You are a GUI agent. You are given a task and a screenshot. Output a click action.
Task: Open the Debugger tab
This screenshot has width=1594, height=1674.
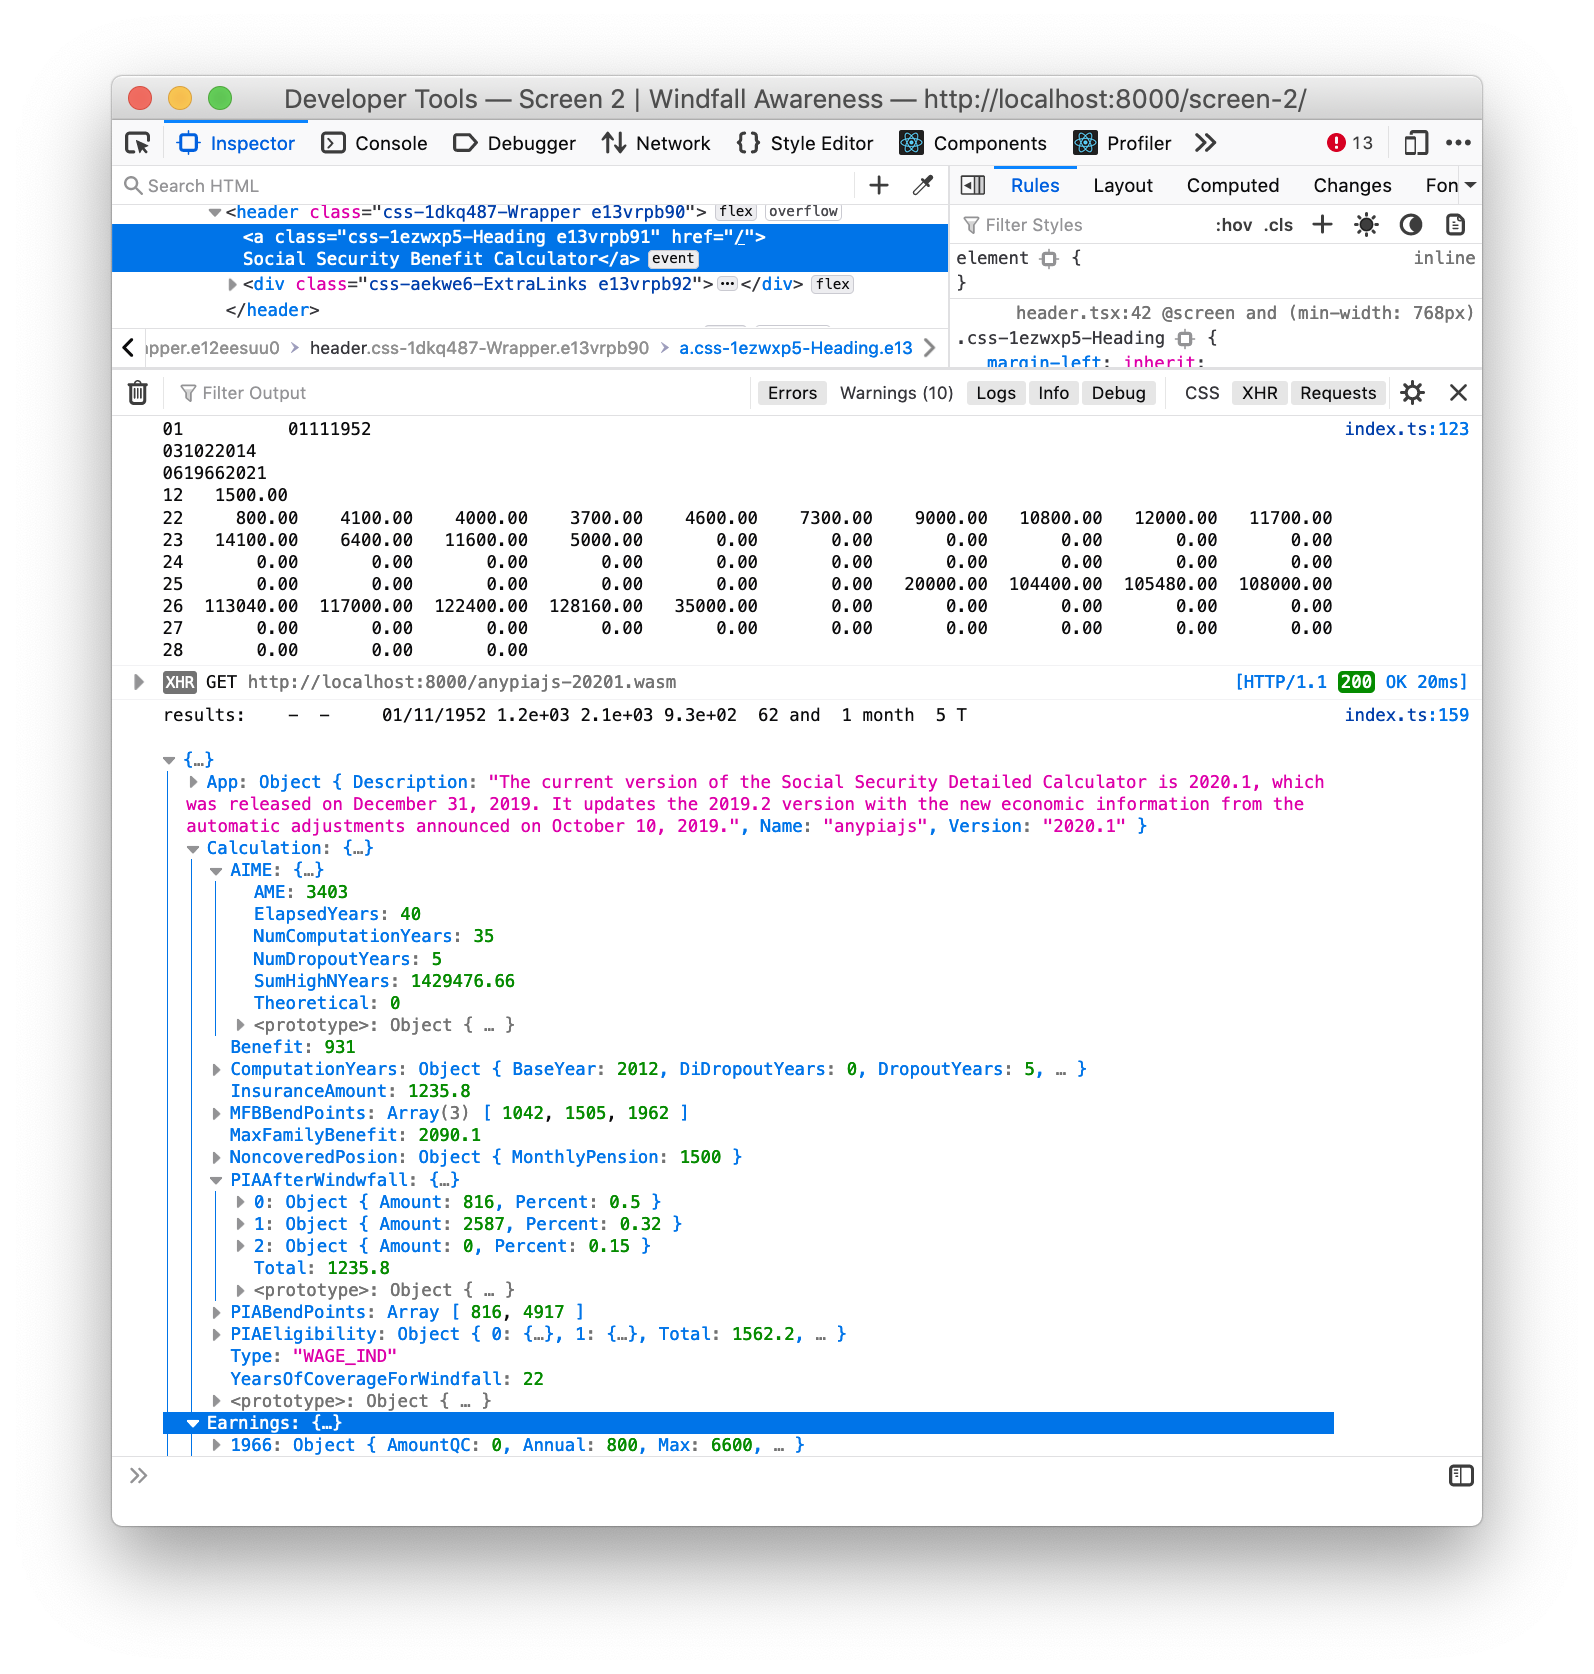[x=515, y=143]
